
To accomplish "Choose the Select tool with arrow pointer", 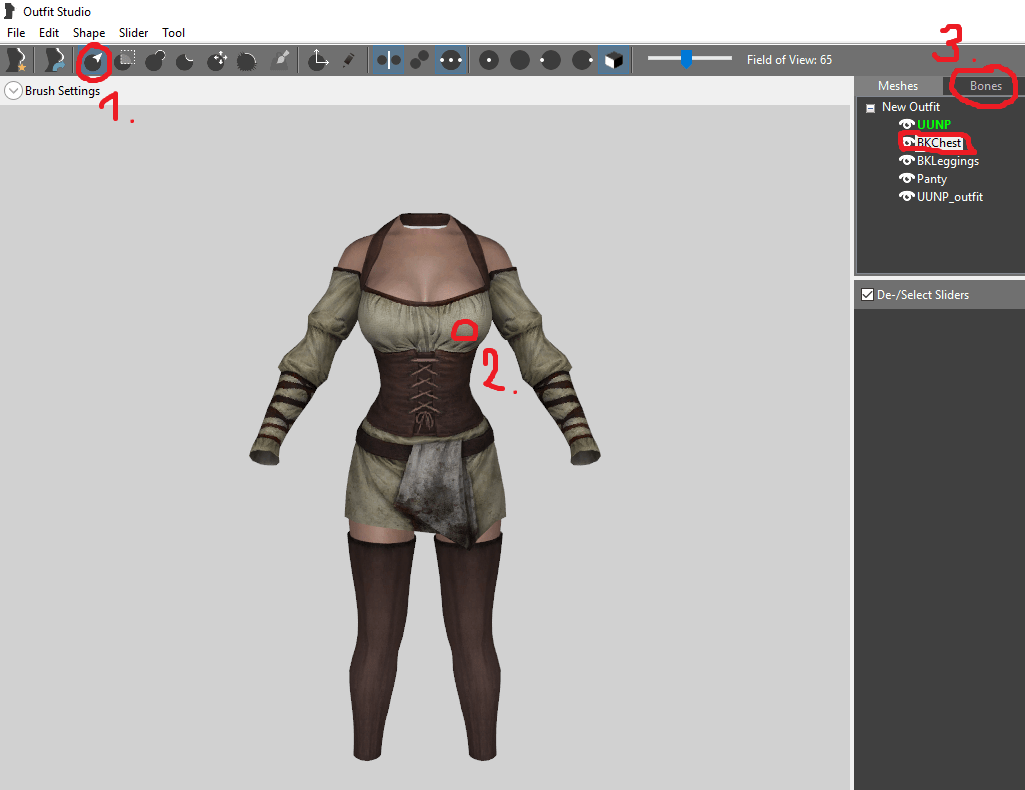I will 93,61.
